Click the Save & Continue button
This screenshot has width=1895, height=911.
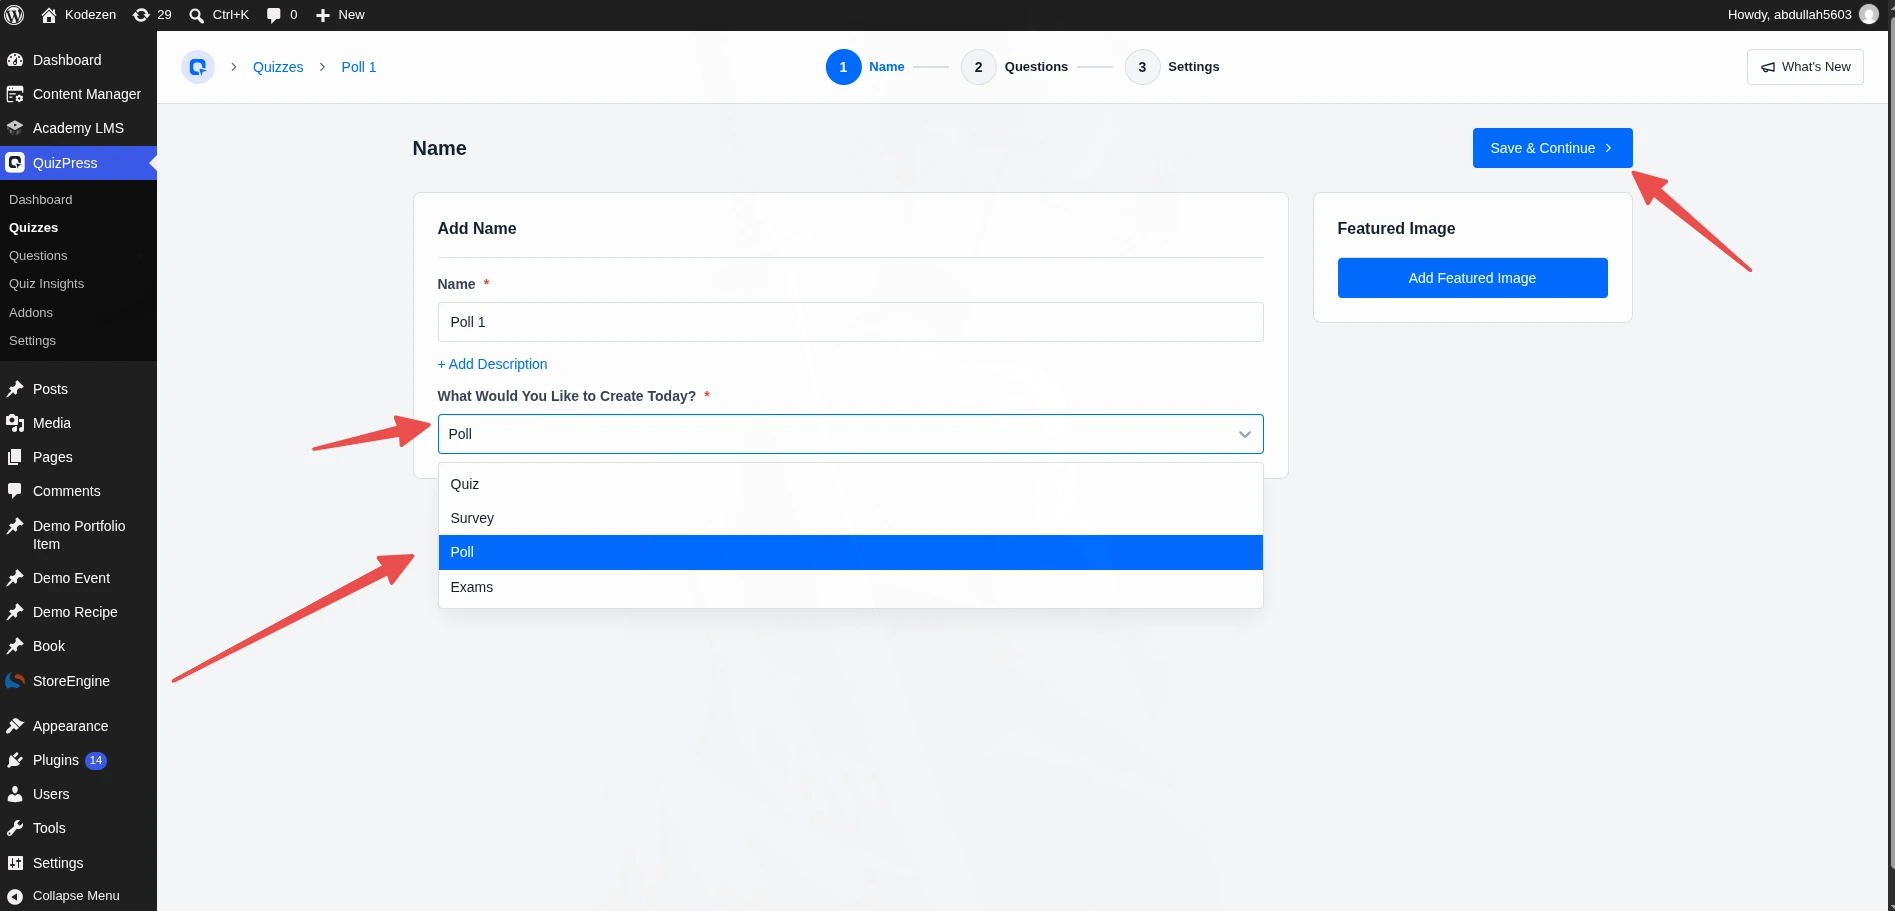click(1552, 148)
